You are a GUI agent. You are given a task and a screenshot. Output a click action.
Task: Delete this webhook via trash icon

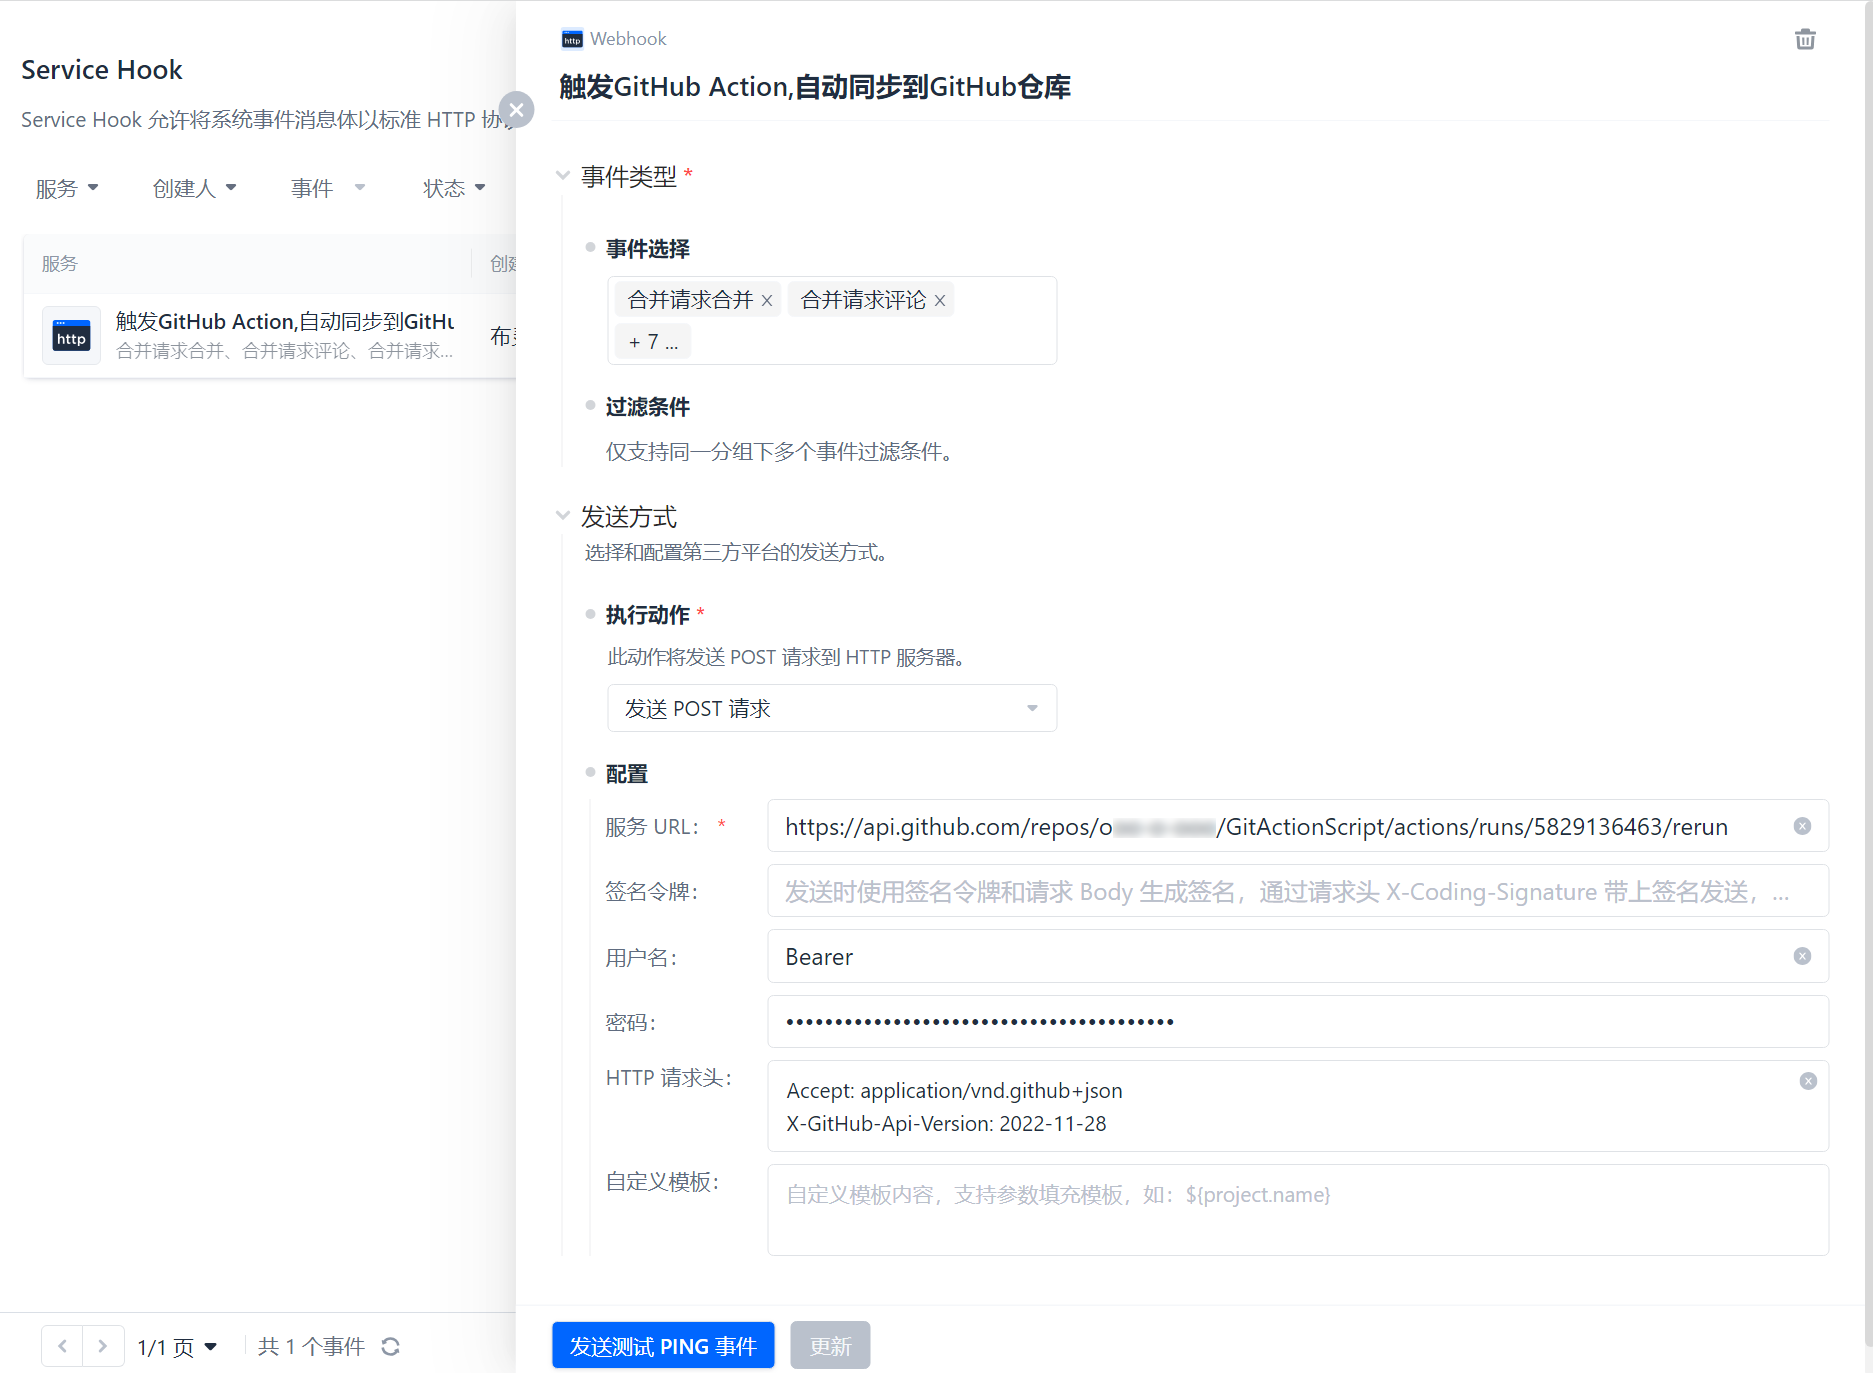tap(1805, 39)
